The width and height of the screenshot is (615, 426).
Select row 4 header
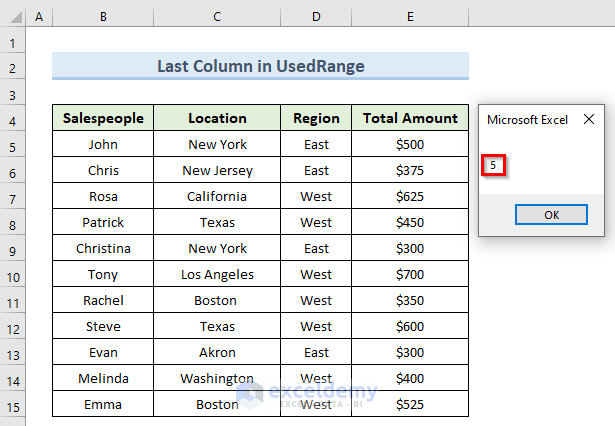pyautogui.click(x=12, y=119)
